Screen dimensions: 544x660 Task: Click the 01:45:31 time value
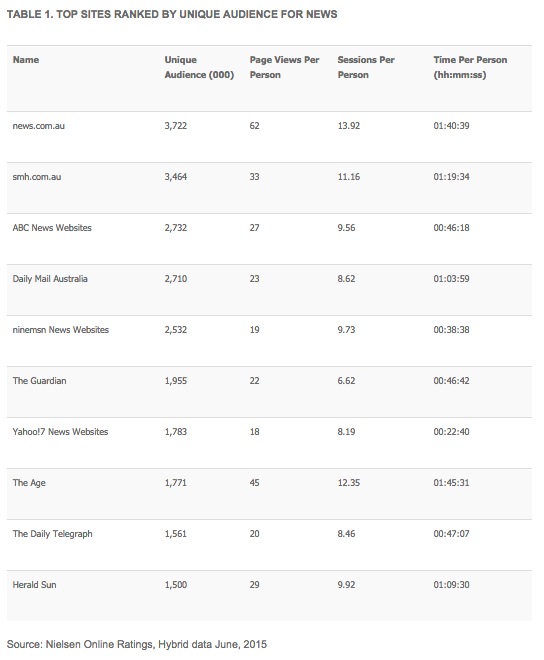pos(451,483)
